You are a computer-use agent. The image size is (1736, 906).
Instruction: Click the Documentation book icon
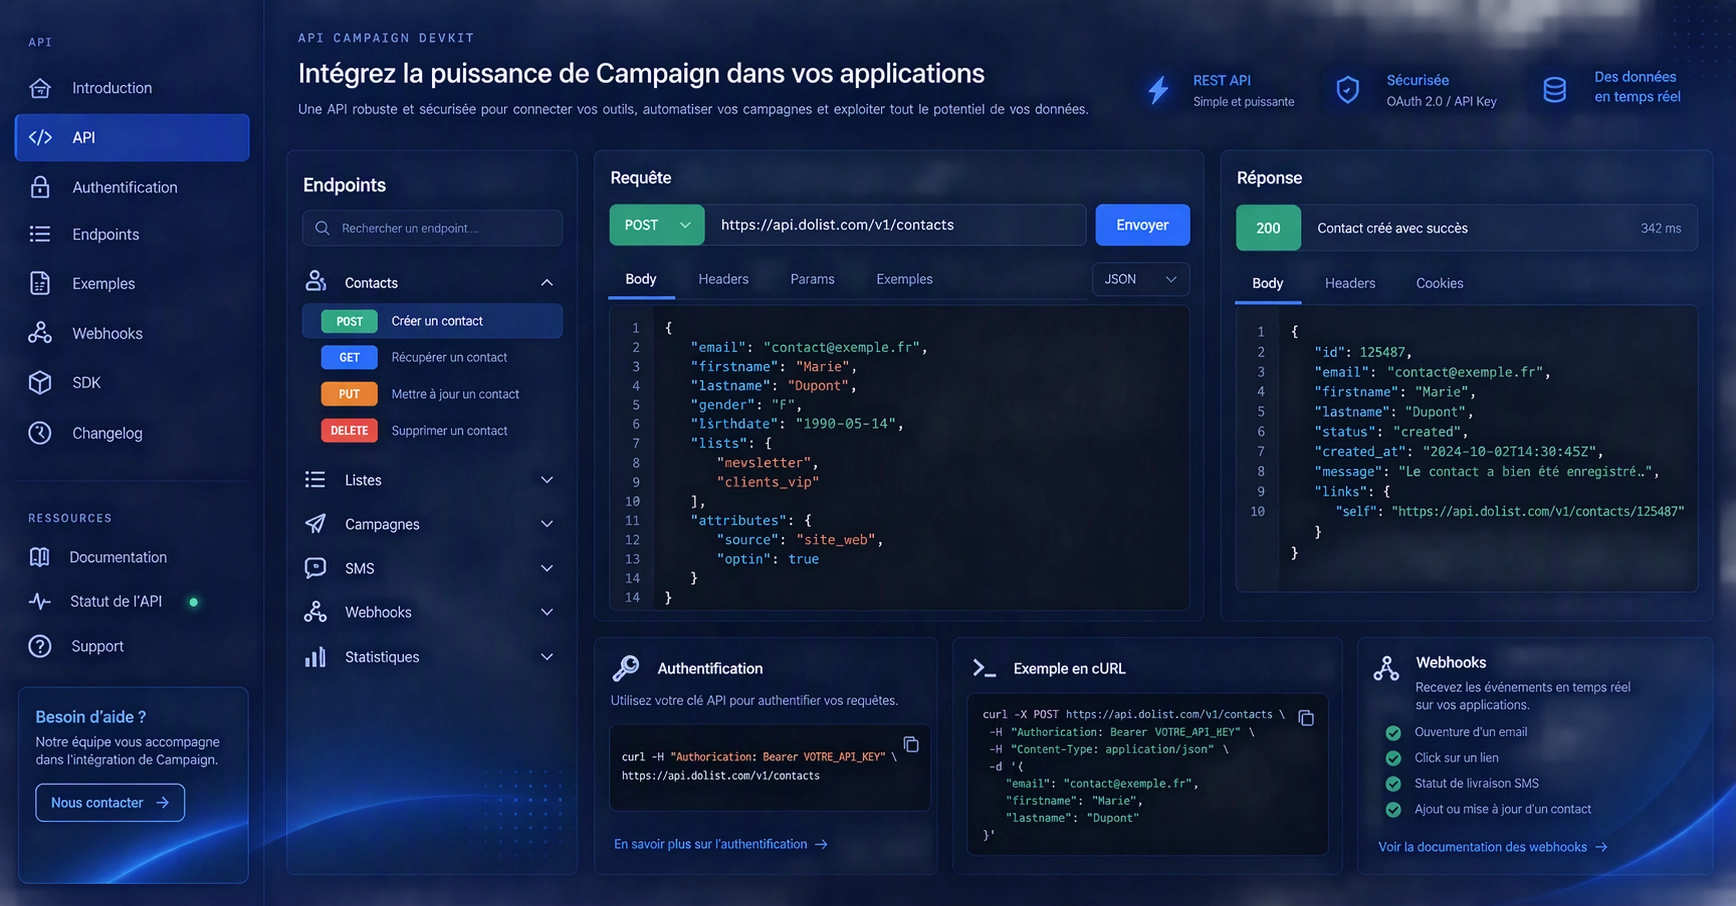[40, 557]
